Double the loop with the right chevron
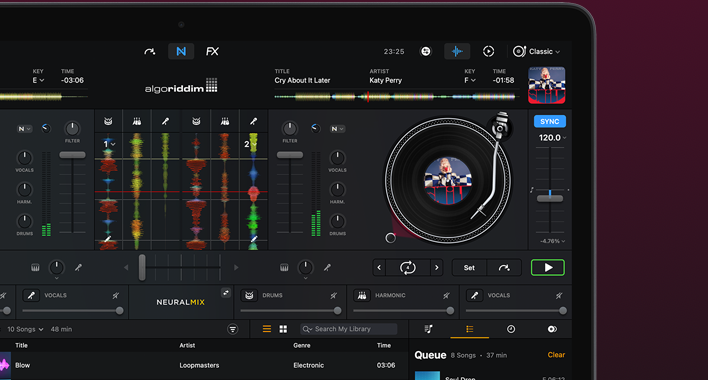 pyautogui.click(x=436, y=268)
